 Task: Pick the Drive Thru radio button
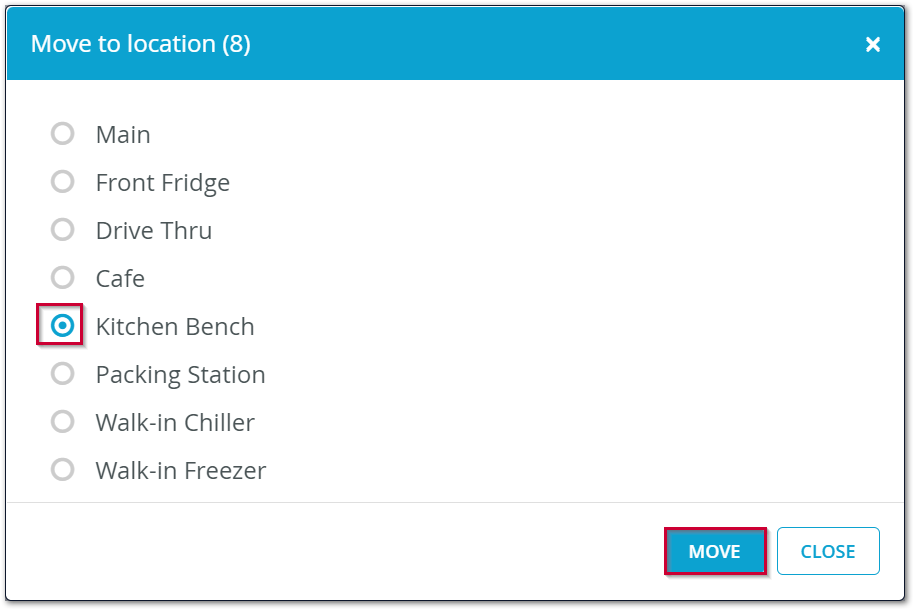tap(63, 229)
